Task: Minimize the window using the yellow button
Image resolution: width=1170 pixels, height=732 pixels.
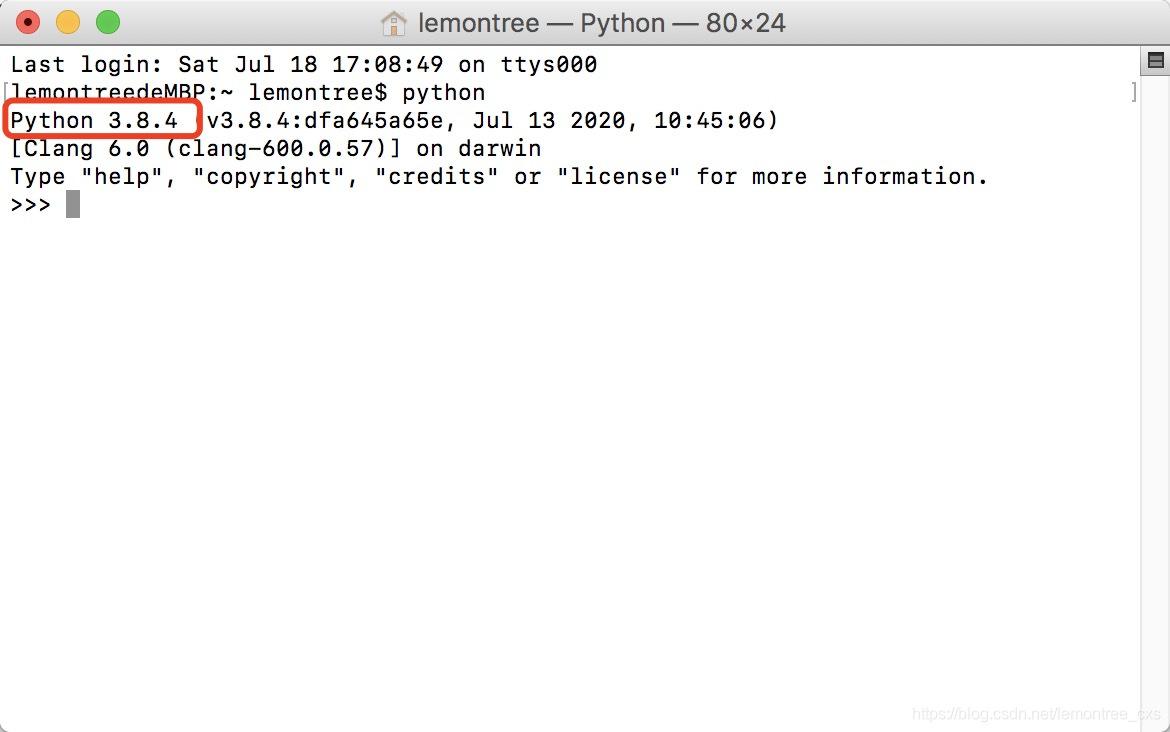Action: [x=67, y=22]
